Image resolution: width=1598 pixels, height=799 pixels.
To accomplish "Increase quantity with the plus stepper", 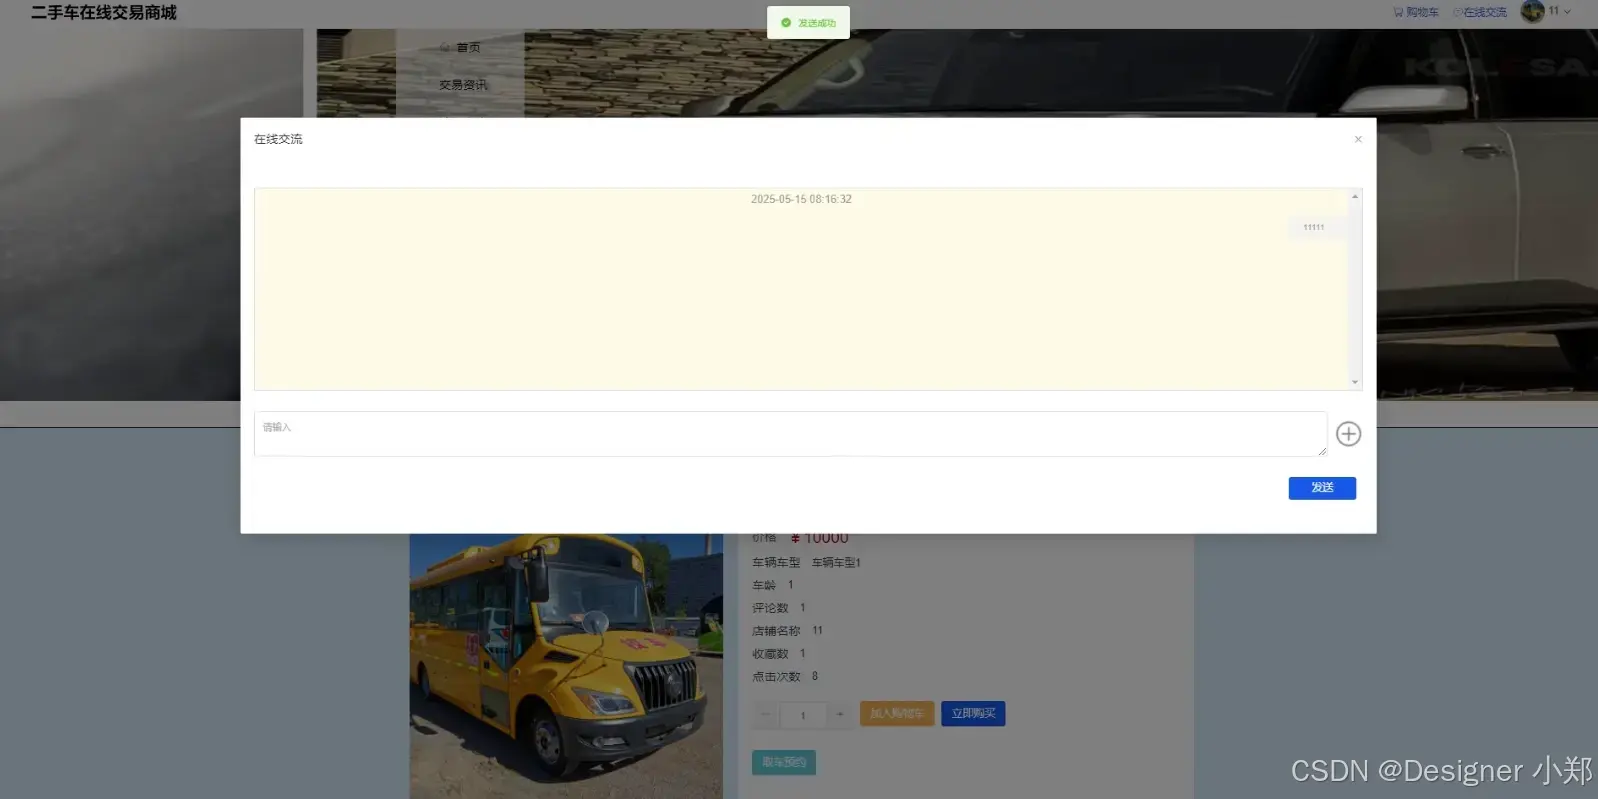I will [x=840, y=714].
